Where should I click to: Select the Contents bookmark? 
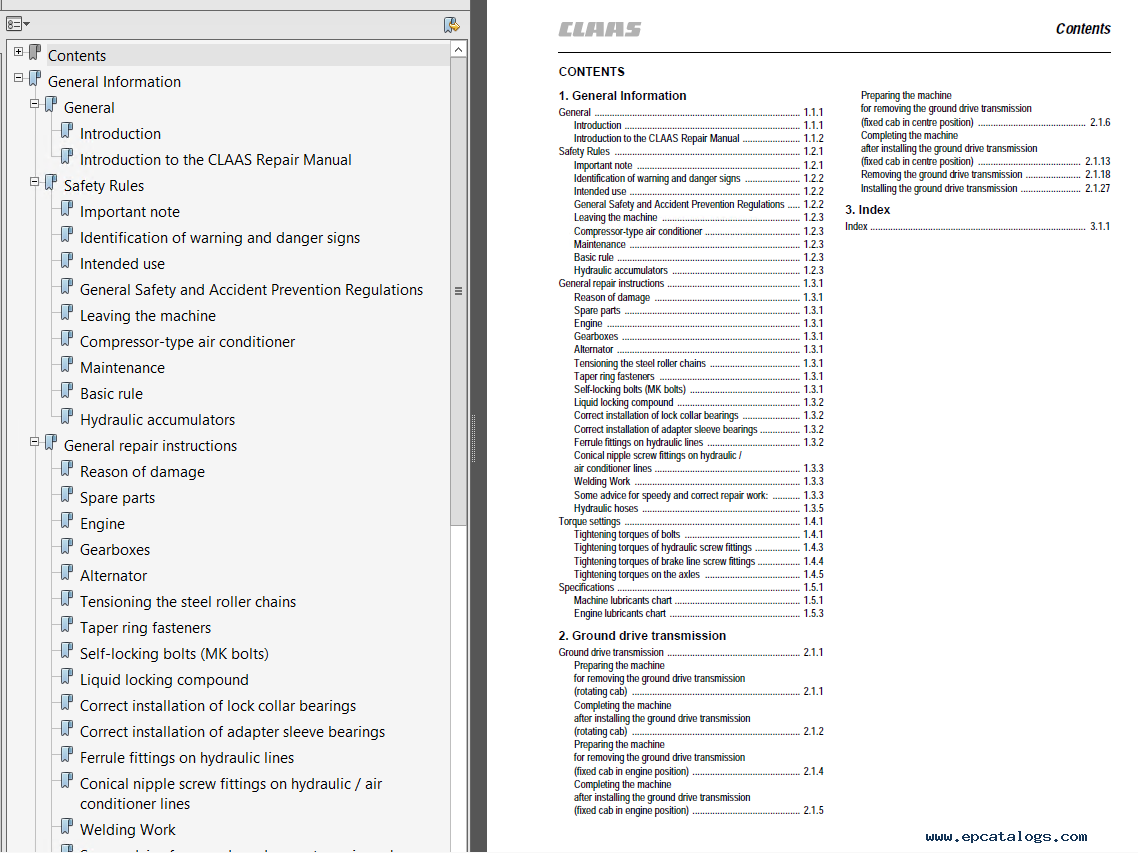click(x=77, y=56)
